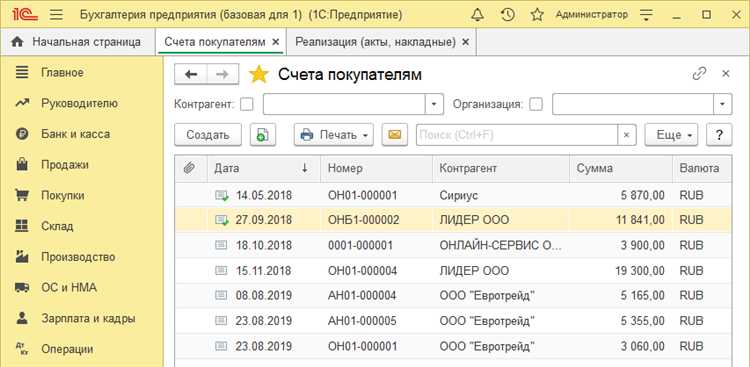Toggle favorite star next to Счета покупателям

[x=259, y=75]
